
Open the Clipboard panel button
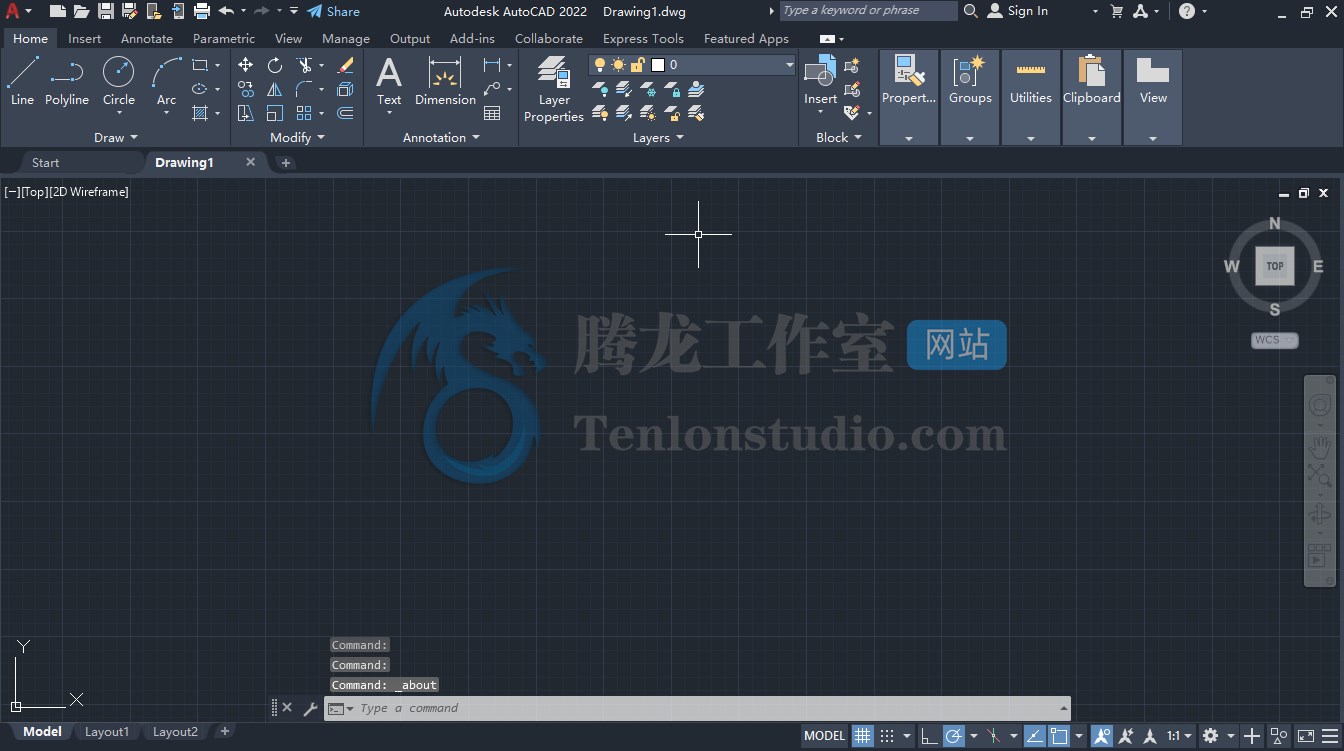click(1092, 98)
